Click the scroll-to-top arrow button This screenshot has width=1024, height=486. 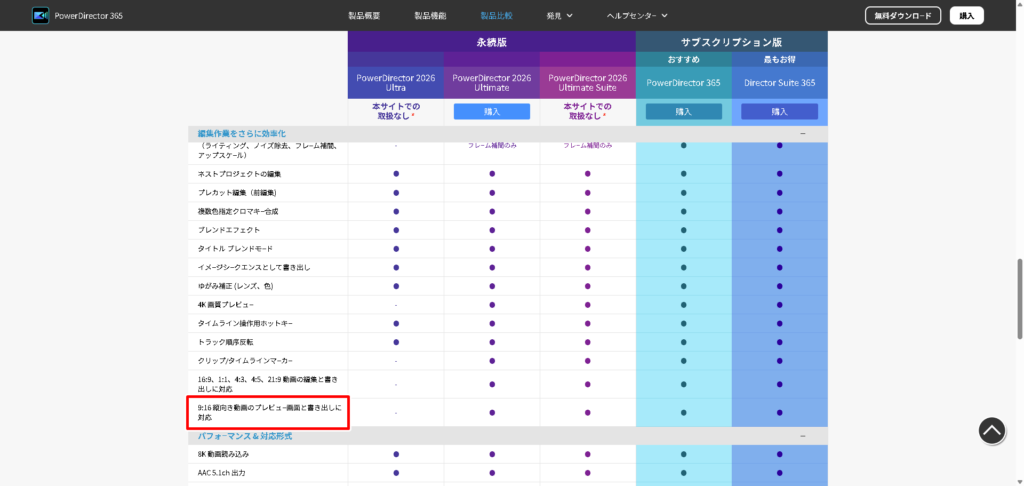click(x=991, y=430)
